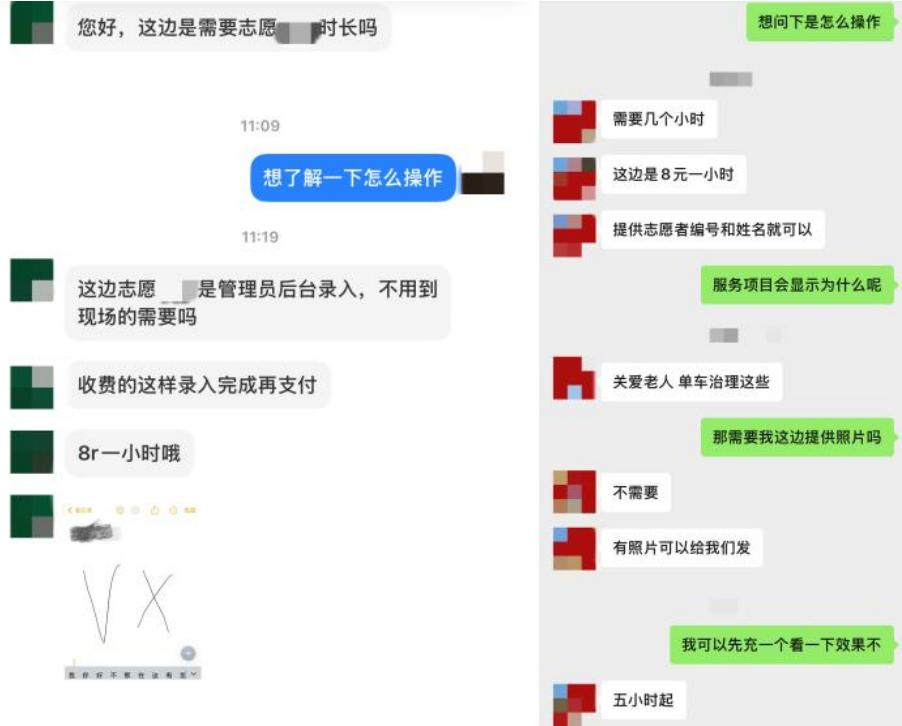Tap the '提供志愿者编号和姓名就可以' message bubble
902x726 pixels.
pos(712,230)
